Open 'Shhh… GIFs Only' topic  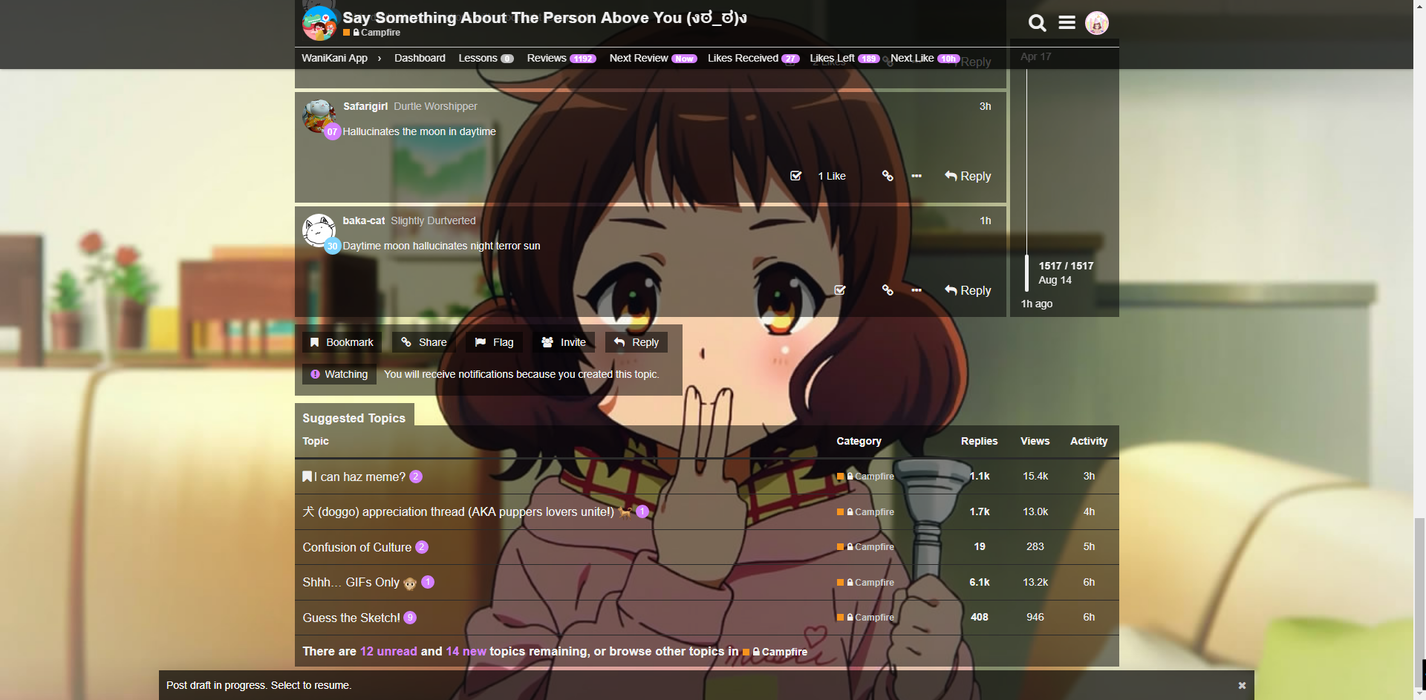[x=360, y=582]
